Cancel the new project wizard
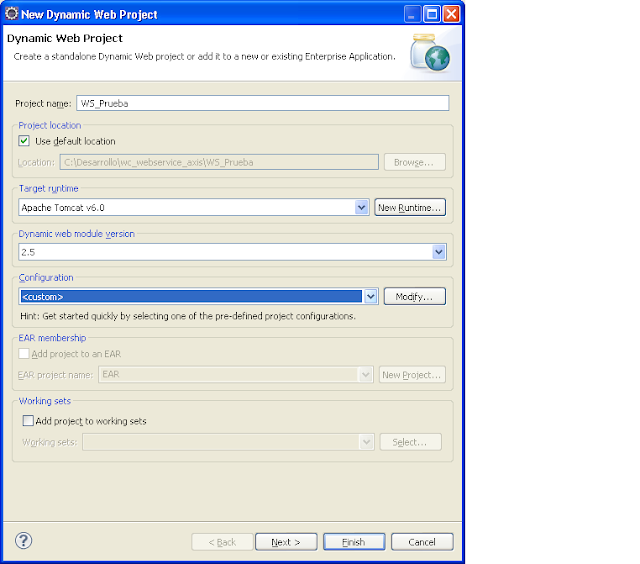 (422, 542)
